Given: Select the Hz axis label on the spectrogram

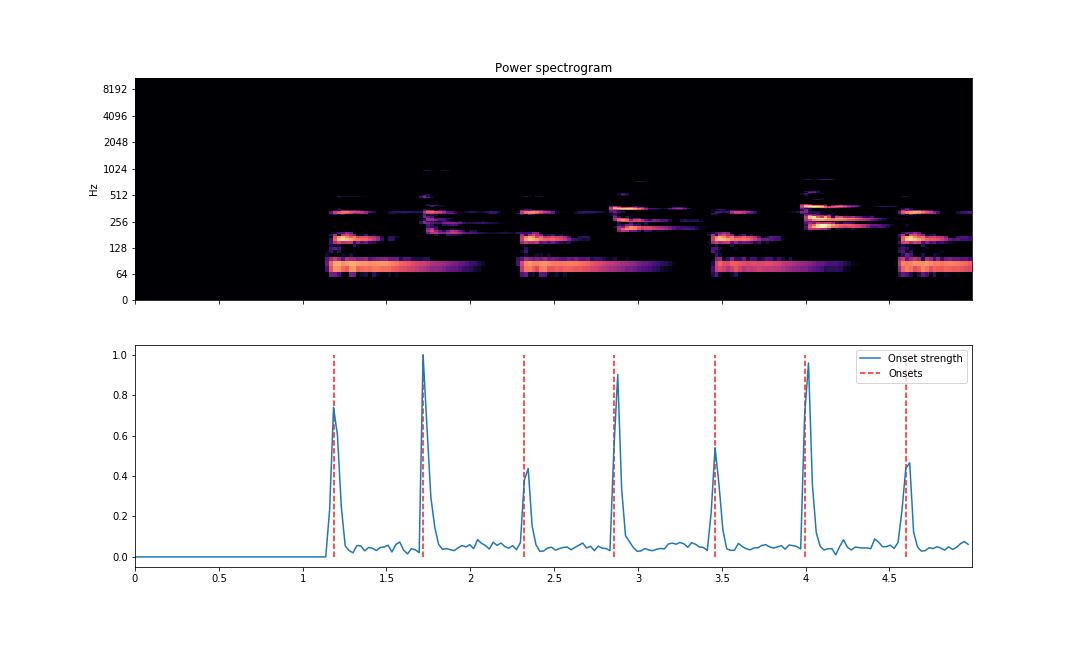Looking at the screenshot, I should click(93, 189).
